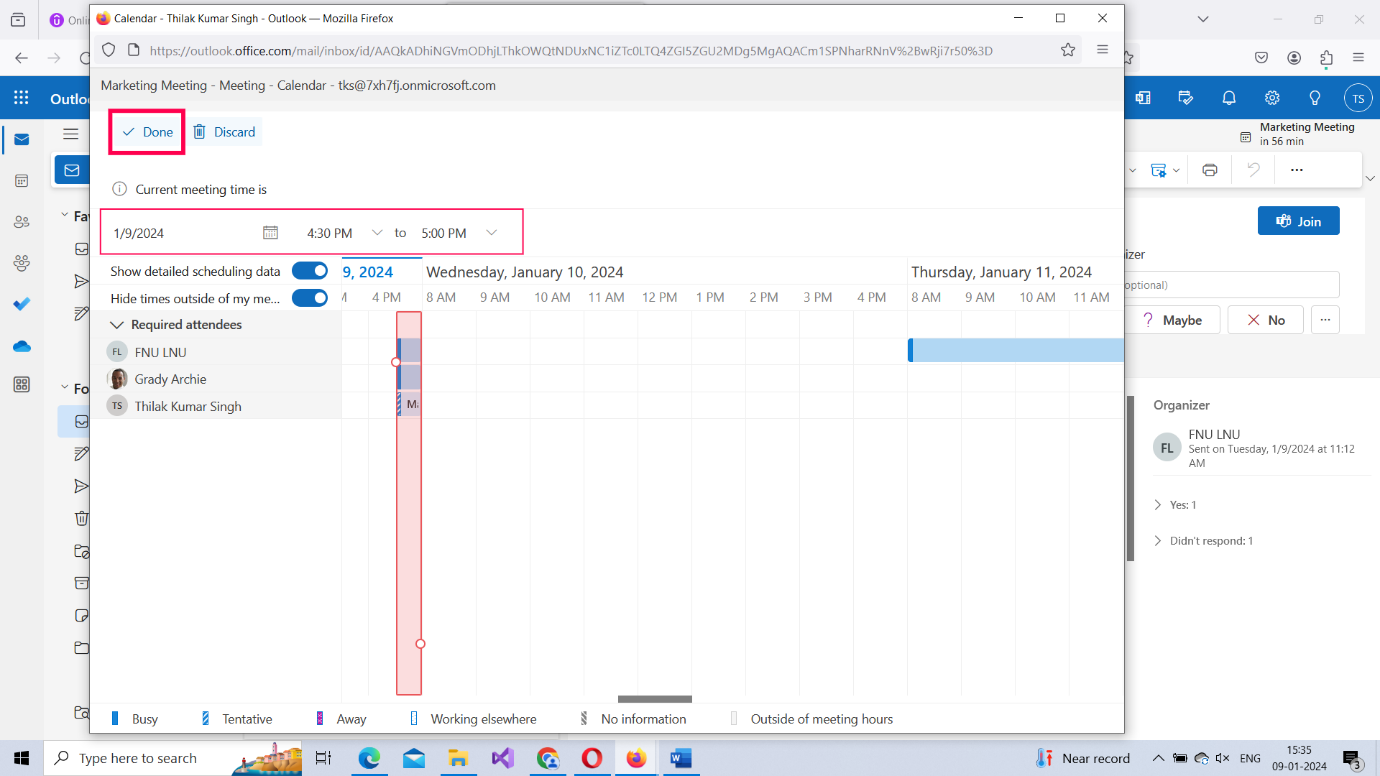Image resolution: width=1380 pixels, height=776 pixels.
Task: Respond Maybe to the meeting invite
Action: tap(1172, 320)
